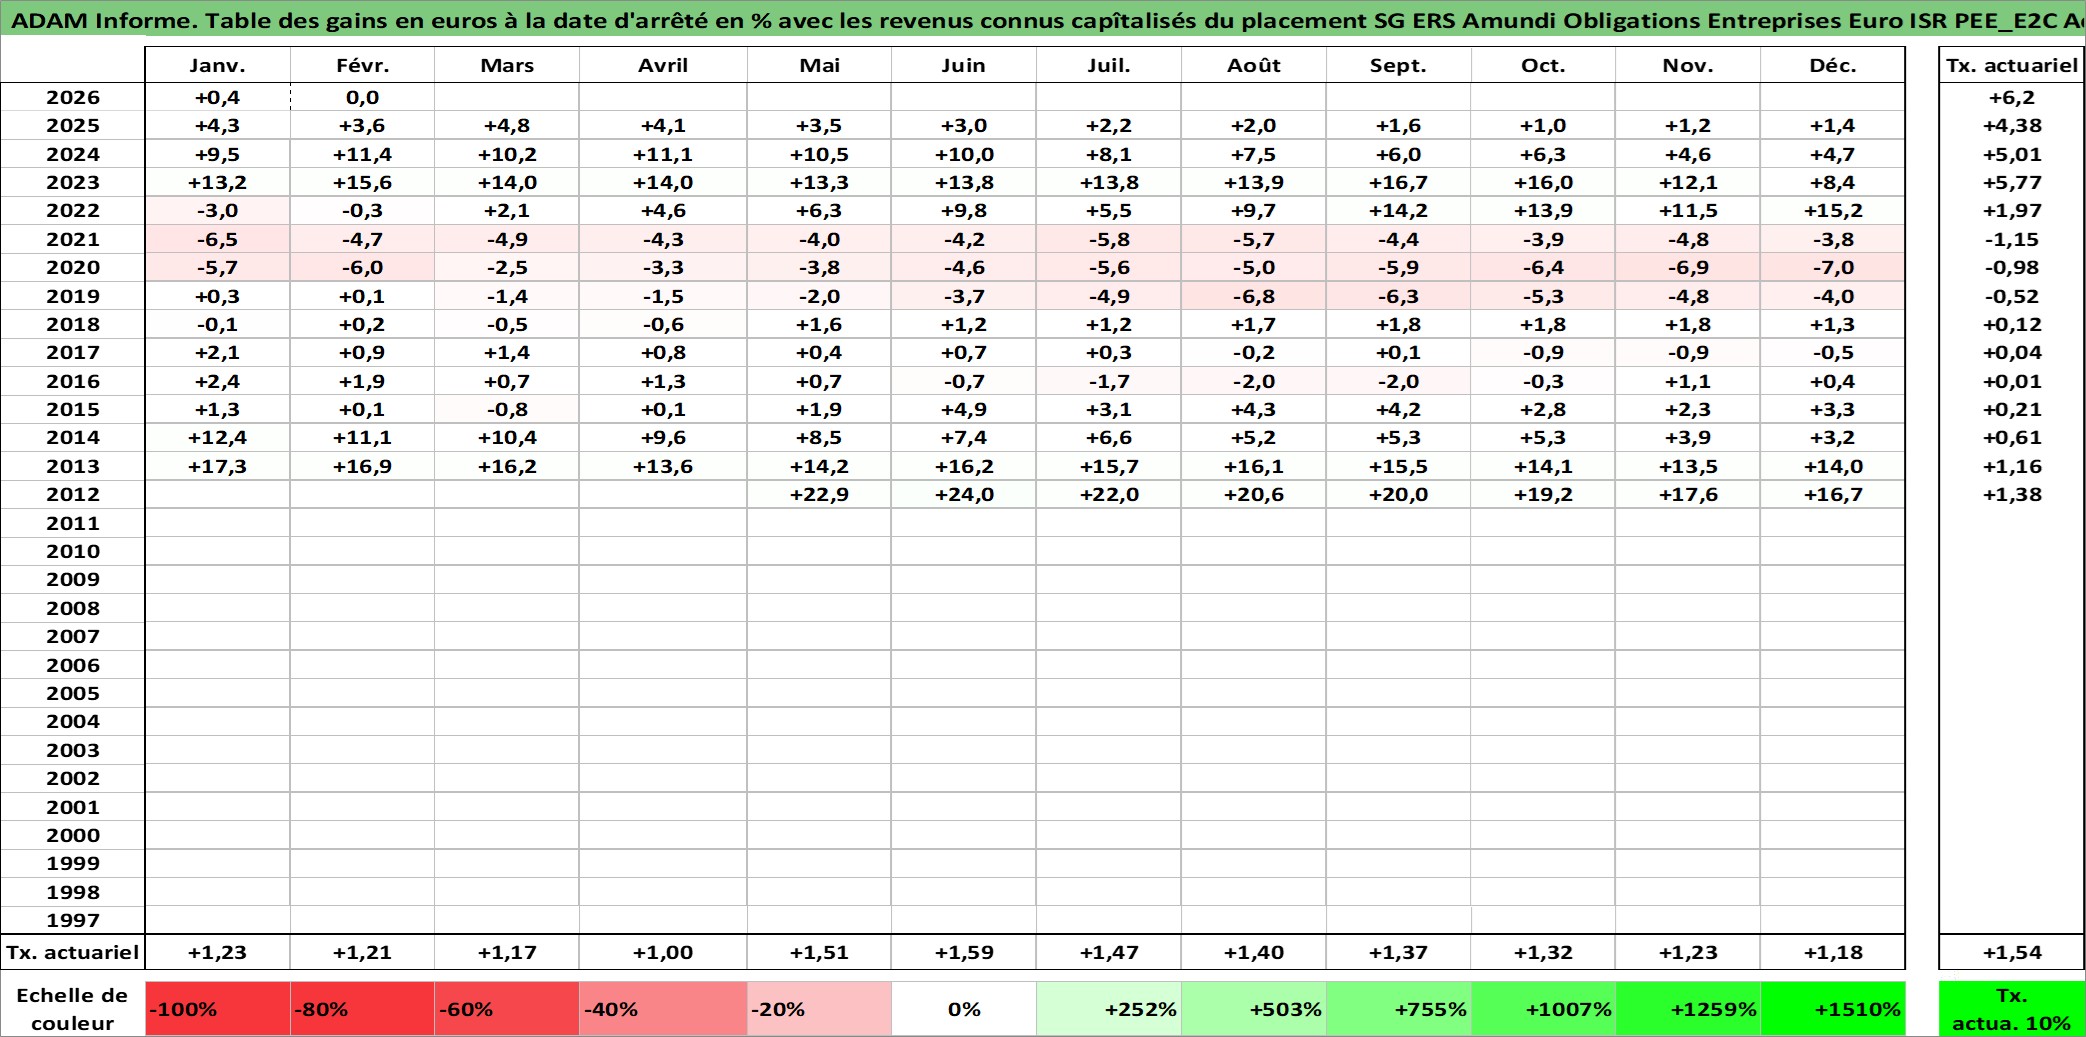Select the +252% pale green swatch
Image resolution: width=2086 pixels, height=1037 pixels.
(1108, 1009)
